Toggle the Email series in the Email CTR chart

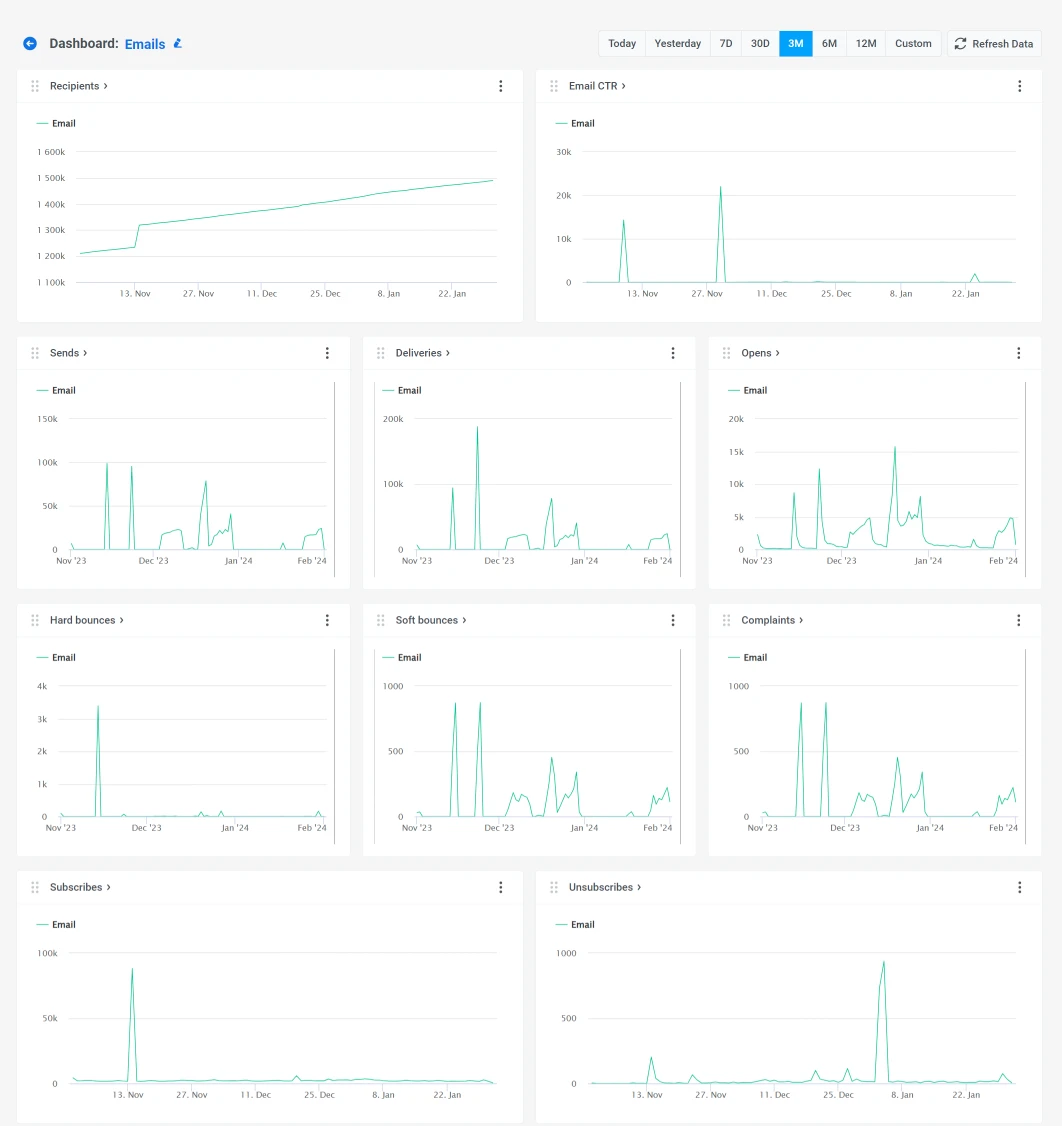[x=575, y=123]
